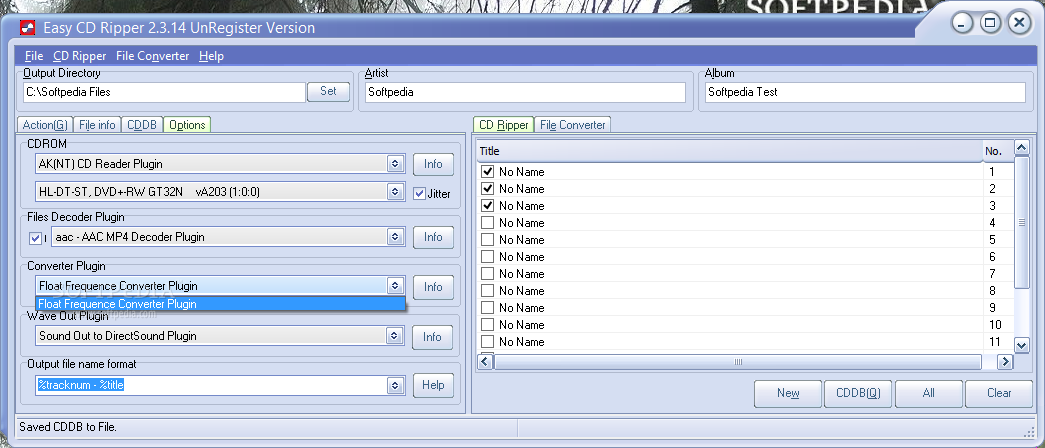The height and width of the screenshot is (448, 1045).
Task: Click Info button for CDROM plugin
Action: click(x=433, y=164)
